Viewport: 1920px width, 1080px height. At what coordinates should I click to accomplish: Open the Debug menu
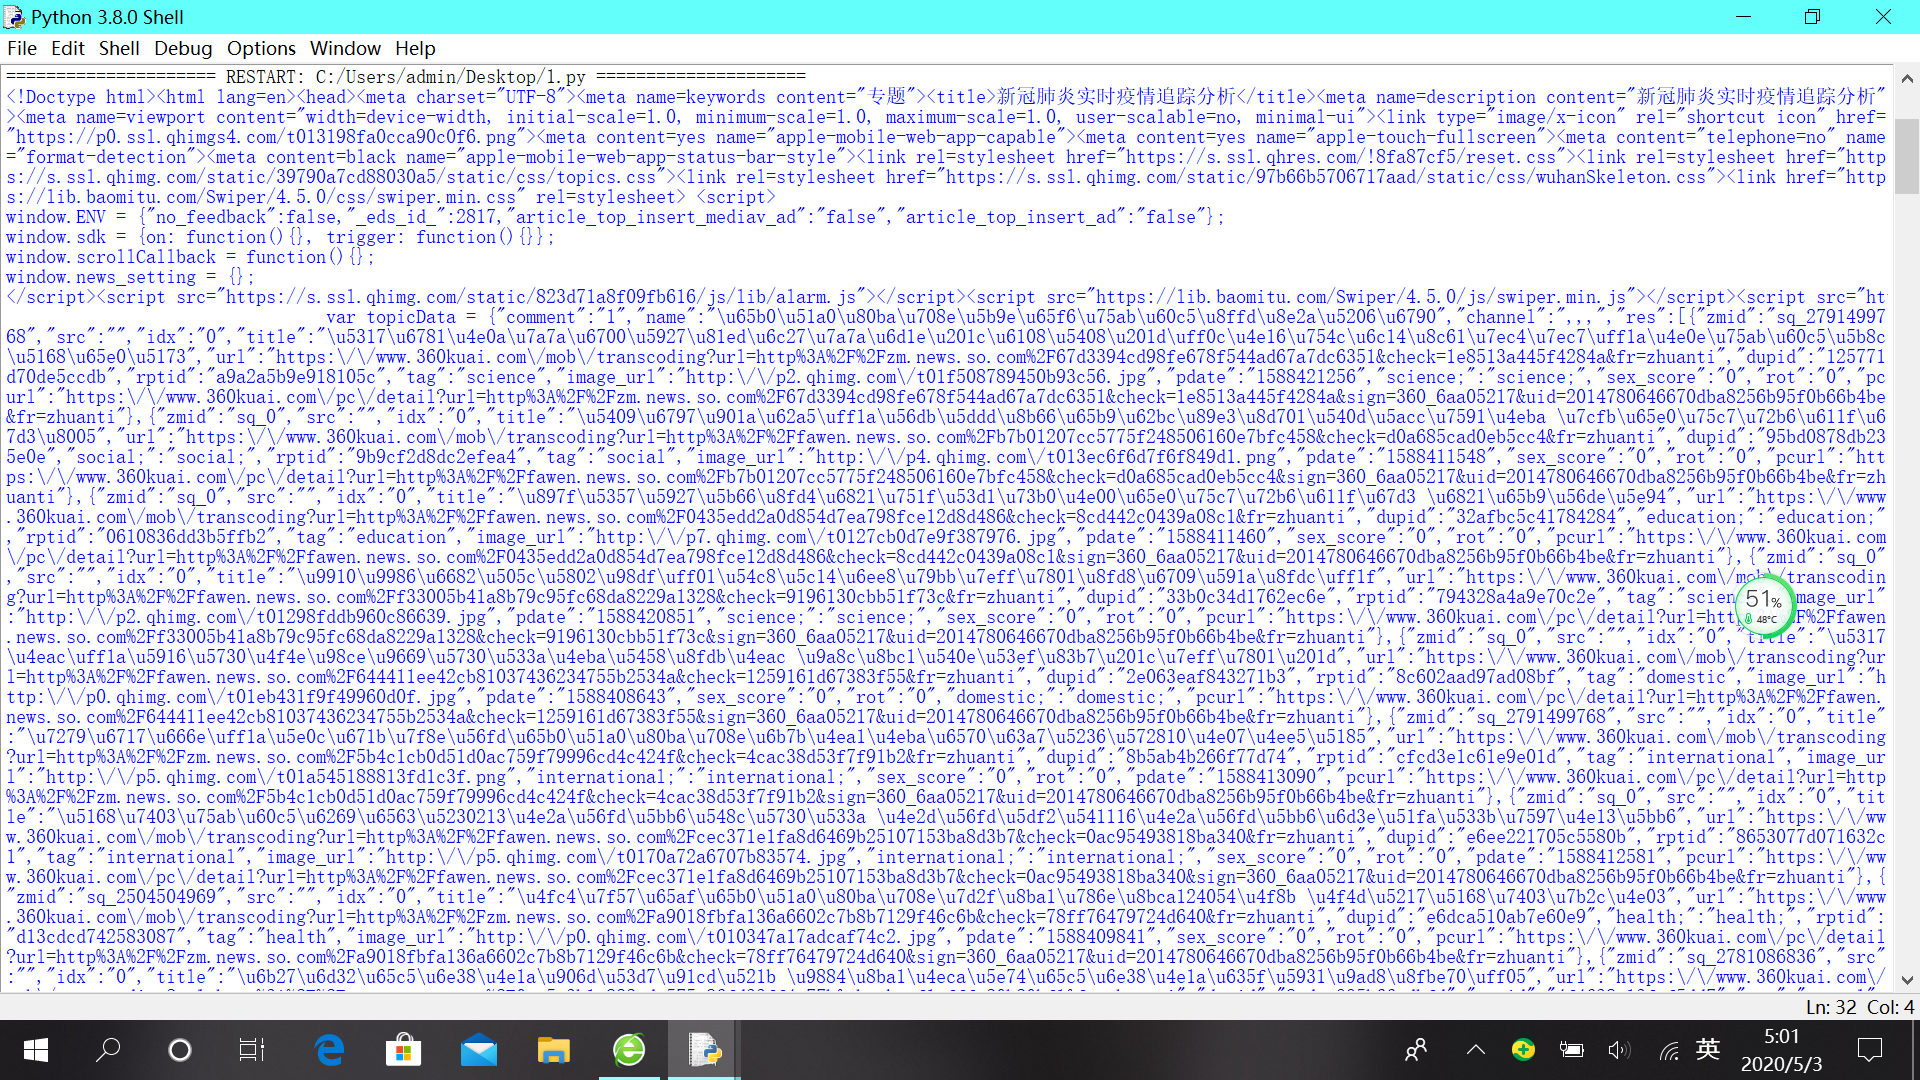pyautogui.click(x=183, y=48)
